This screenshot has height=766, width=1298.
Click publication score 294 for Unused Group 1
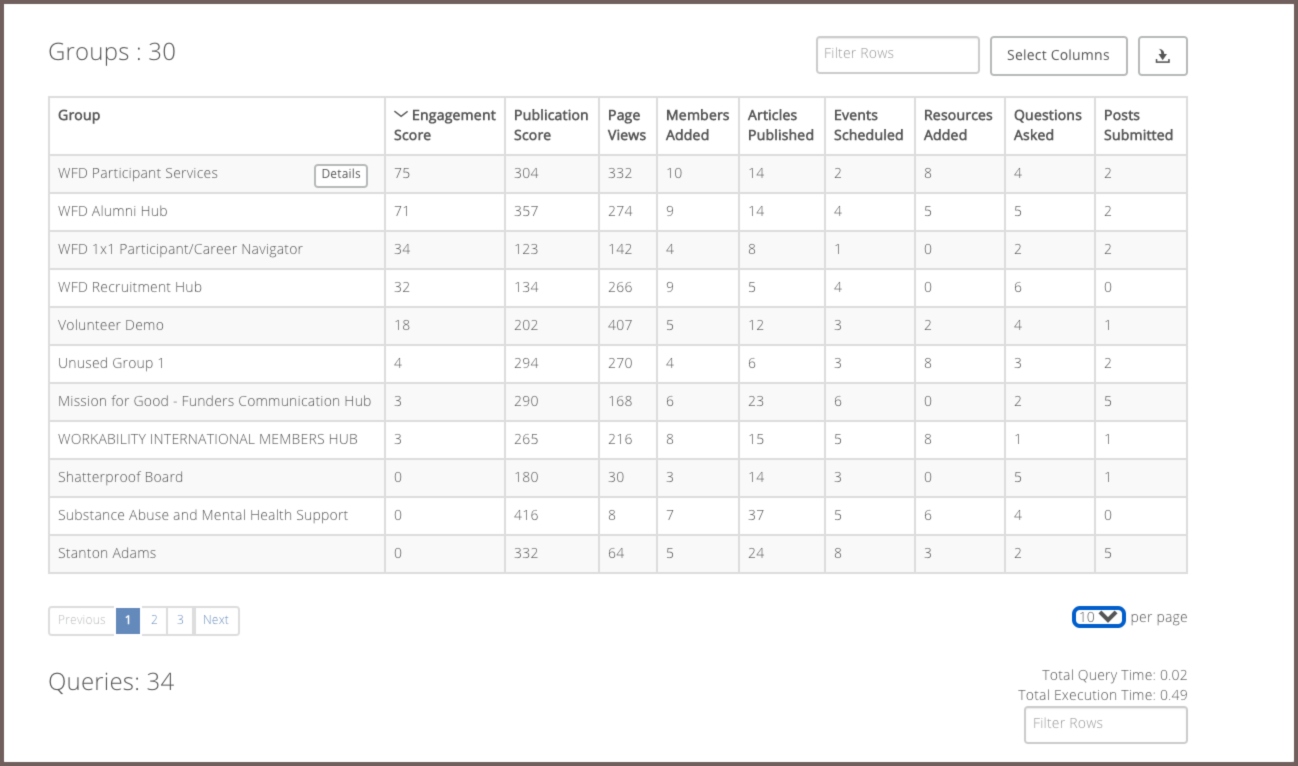pos(551,363)
